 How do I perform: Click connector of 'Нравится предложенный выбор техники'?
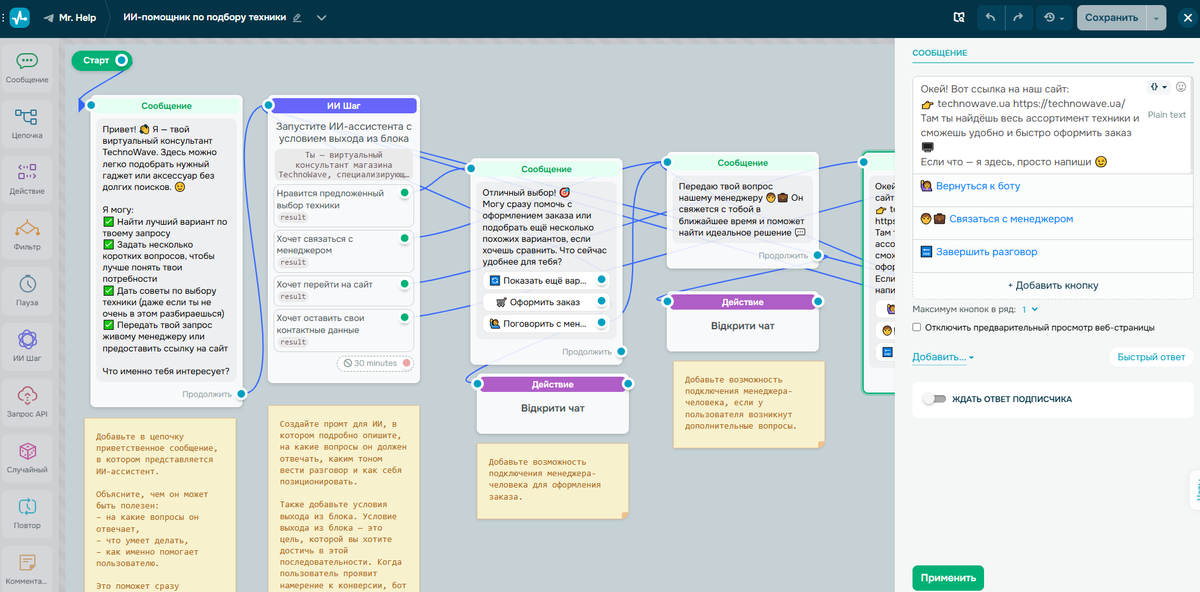(405, 192)
